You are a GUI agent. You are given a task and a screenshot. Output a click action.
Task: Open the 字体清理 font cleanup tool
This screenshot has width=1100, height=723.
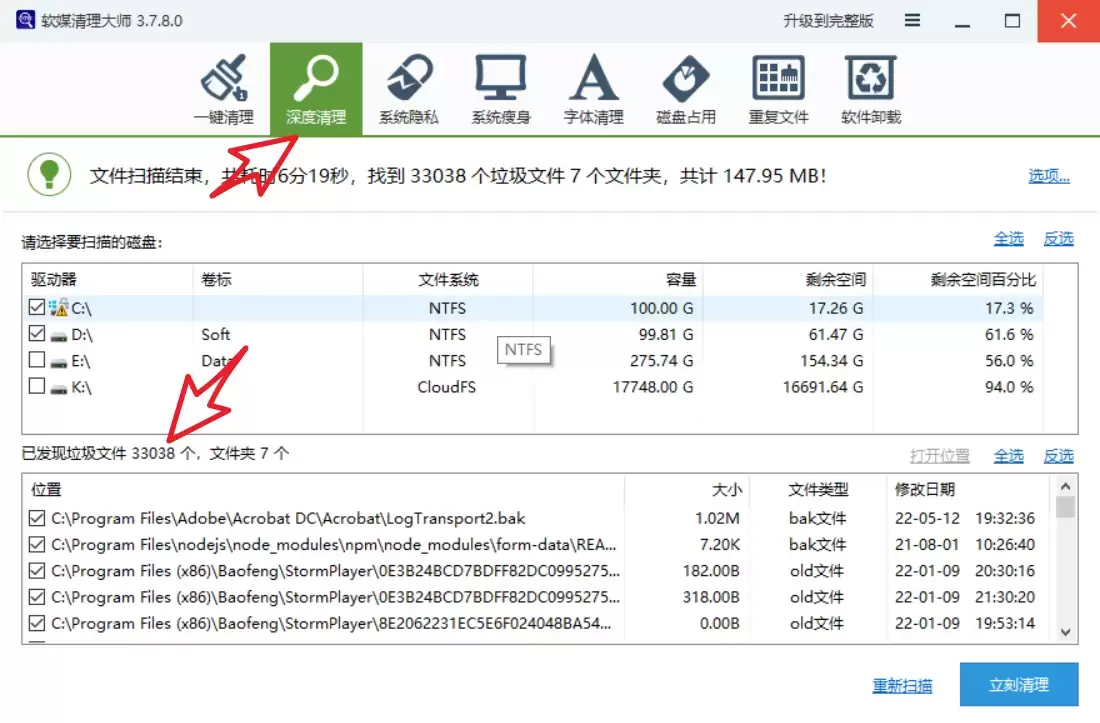pyautogui.click(x=593, y=90)
